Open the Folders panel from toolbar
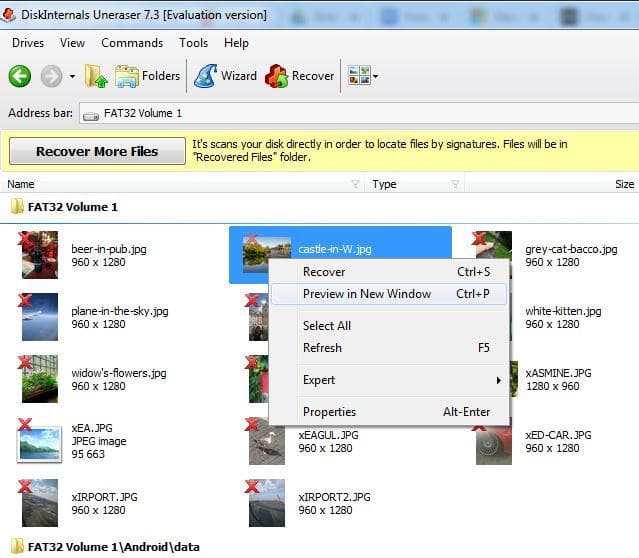639x558 pixels. (147, 76)
